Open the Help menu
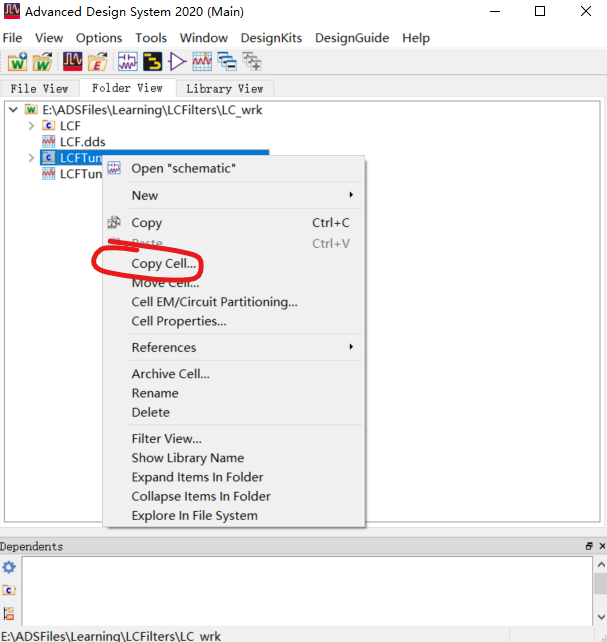The image size is (607, 642). click(416, 38)
